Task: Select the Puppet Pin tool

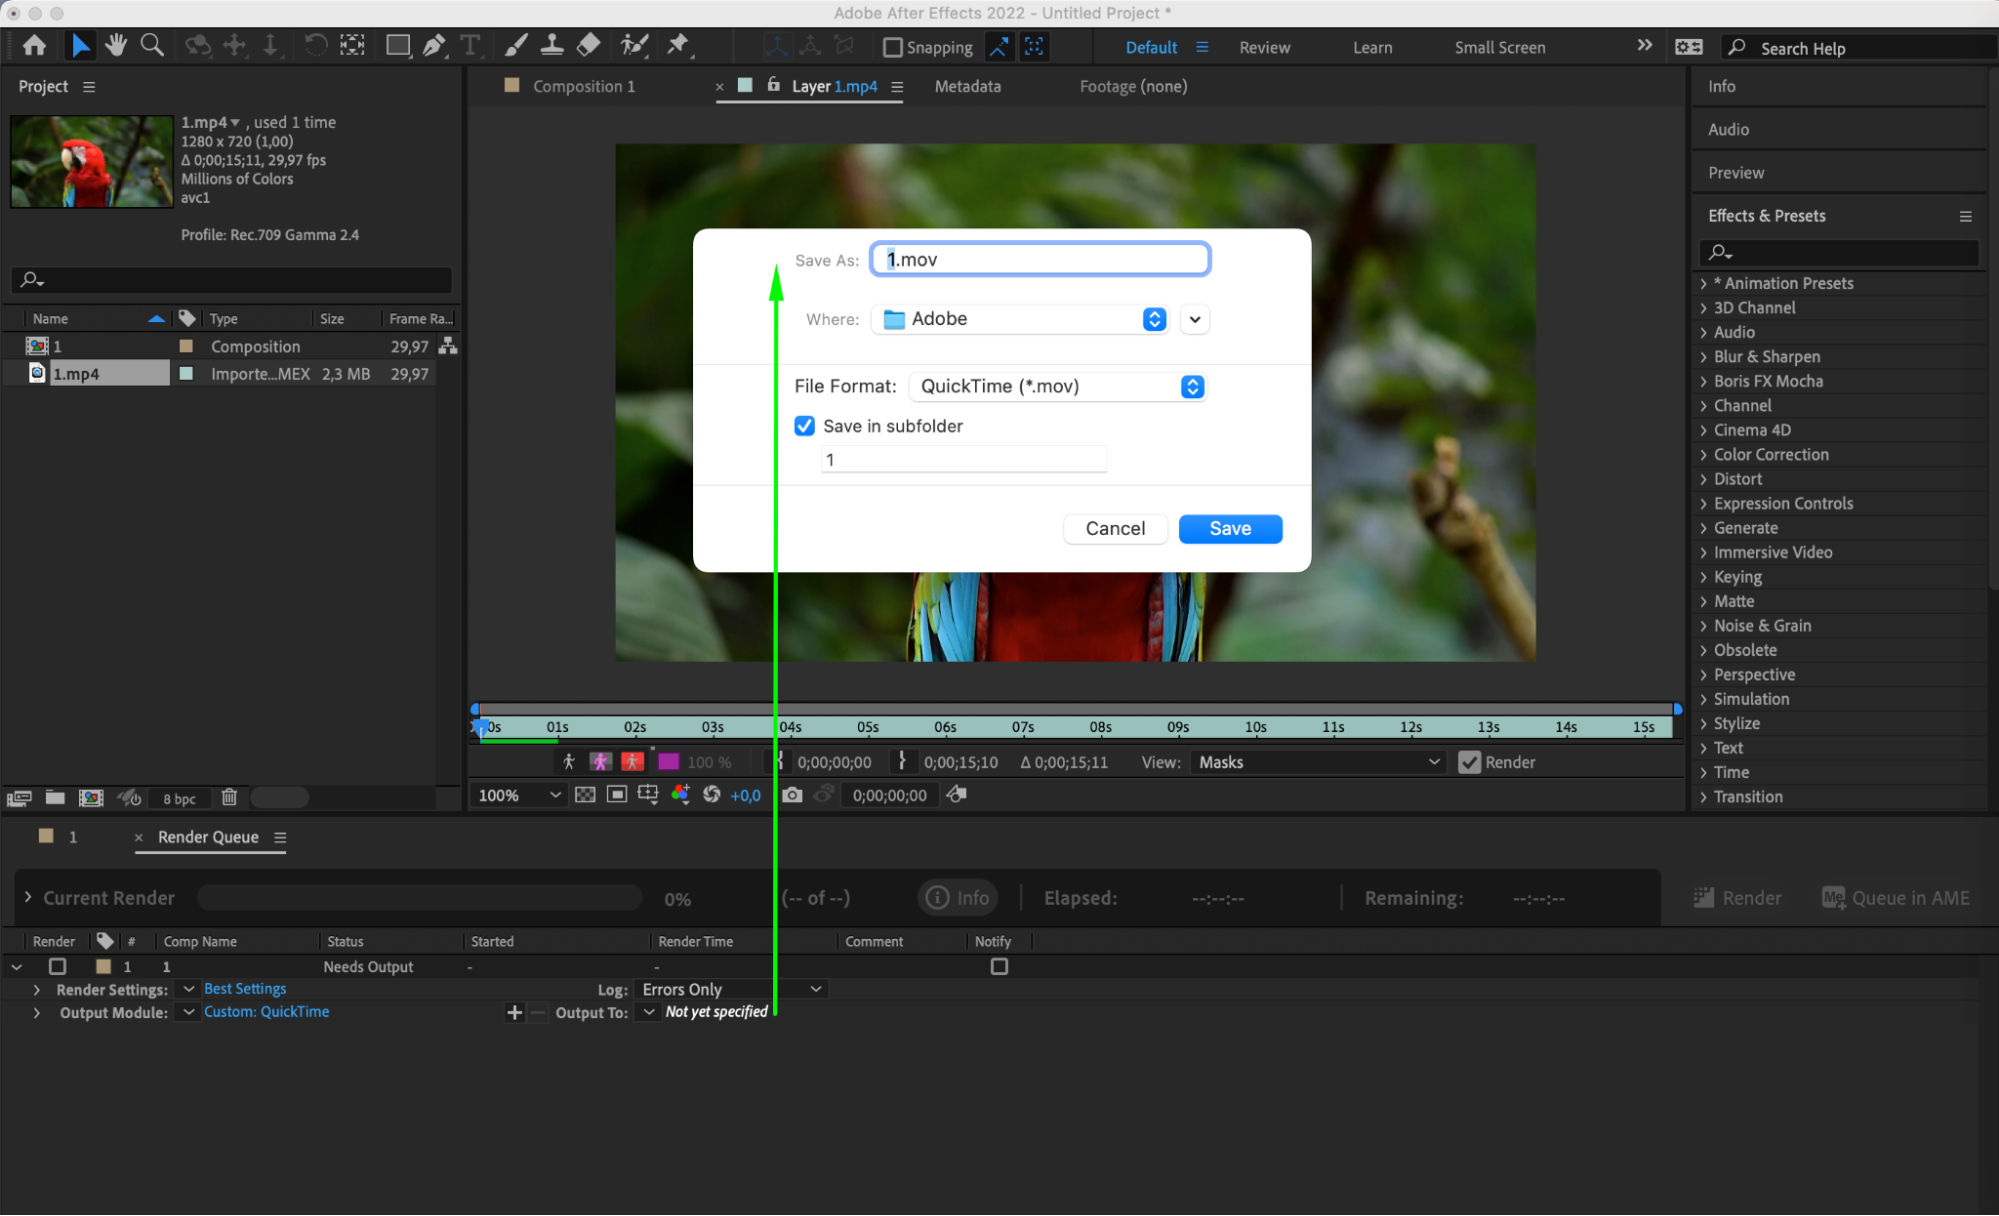Action: coord(678,45)
